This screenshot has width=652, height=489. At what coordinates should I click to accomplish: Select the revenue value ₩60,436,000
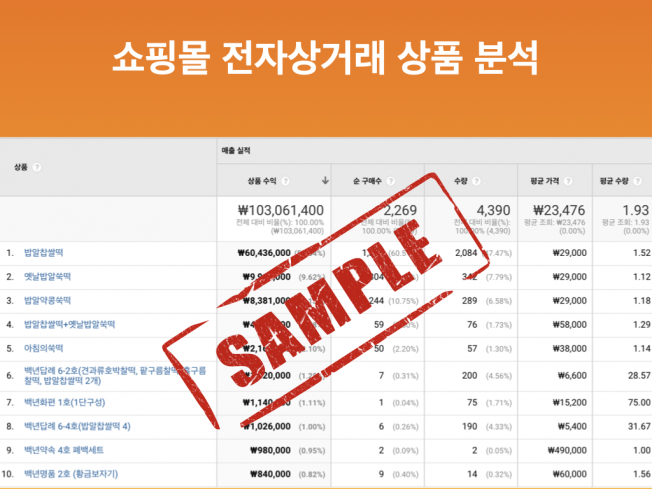[264, 253]
